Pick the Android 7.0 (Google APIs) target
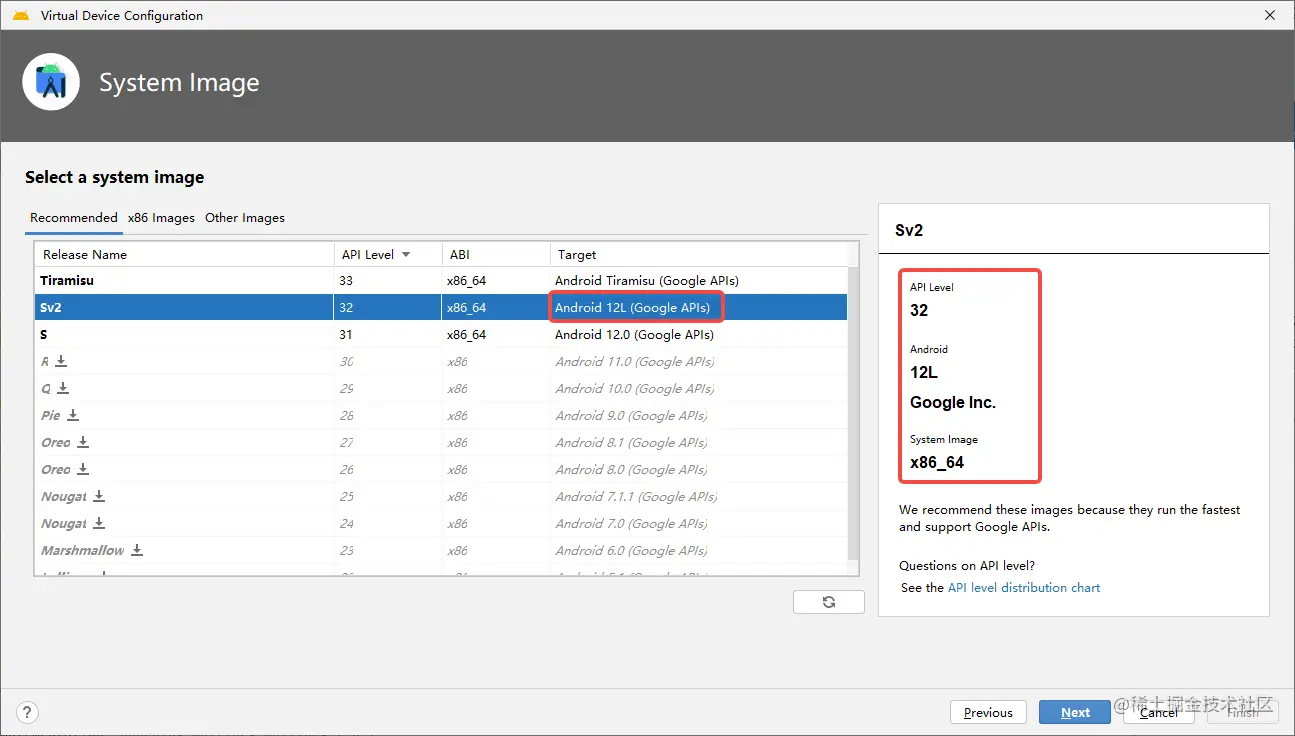This screenshot has height=736, width=1295. (x=632, y=523)
